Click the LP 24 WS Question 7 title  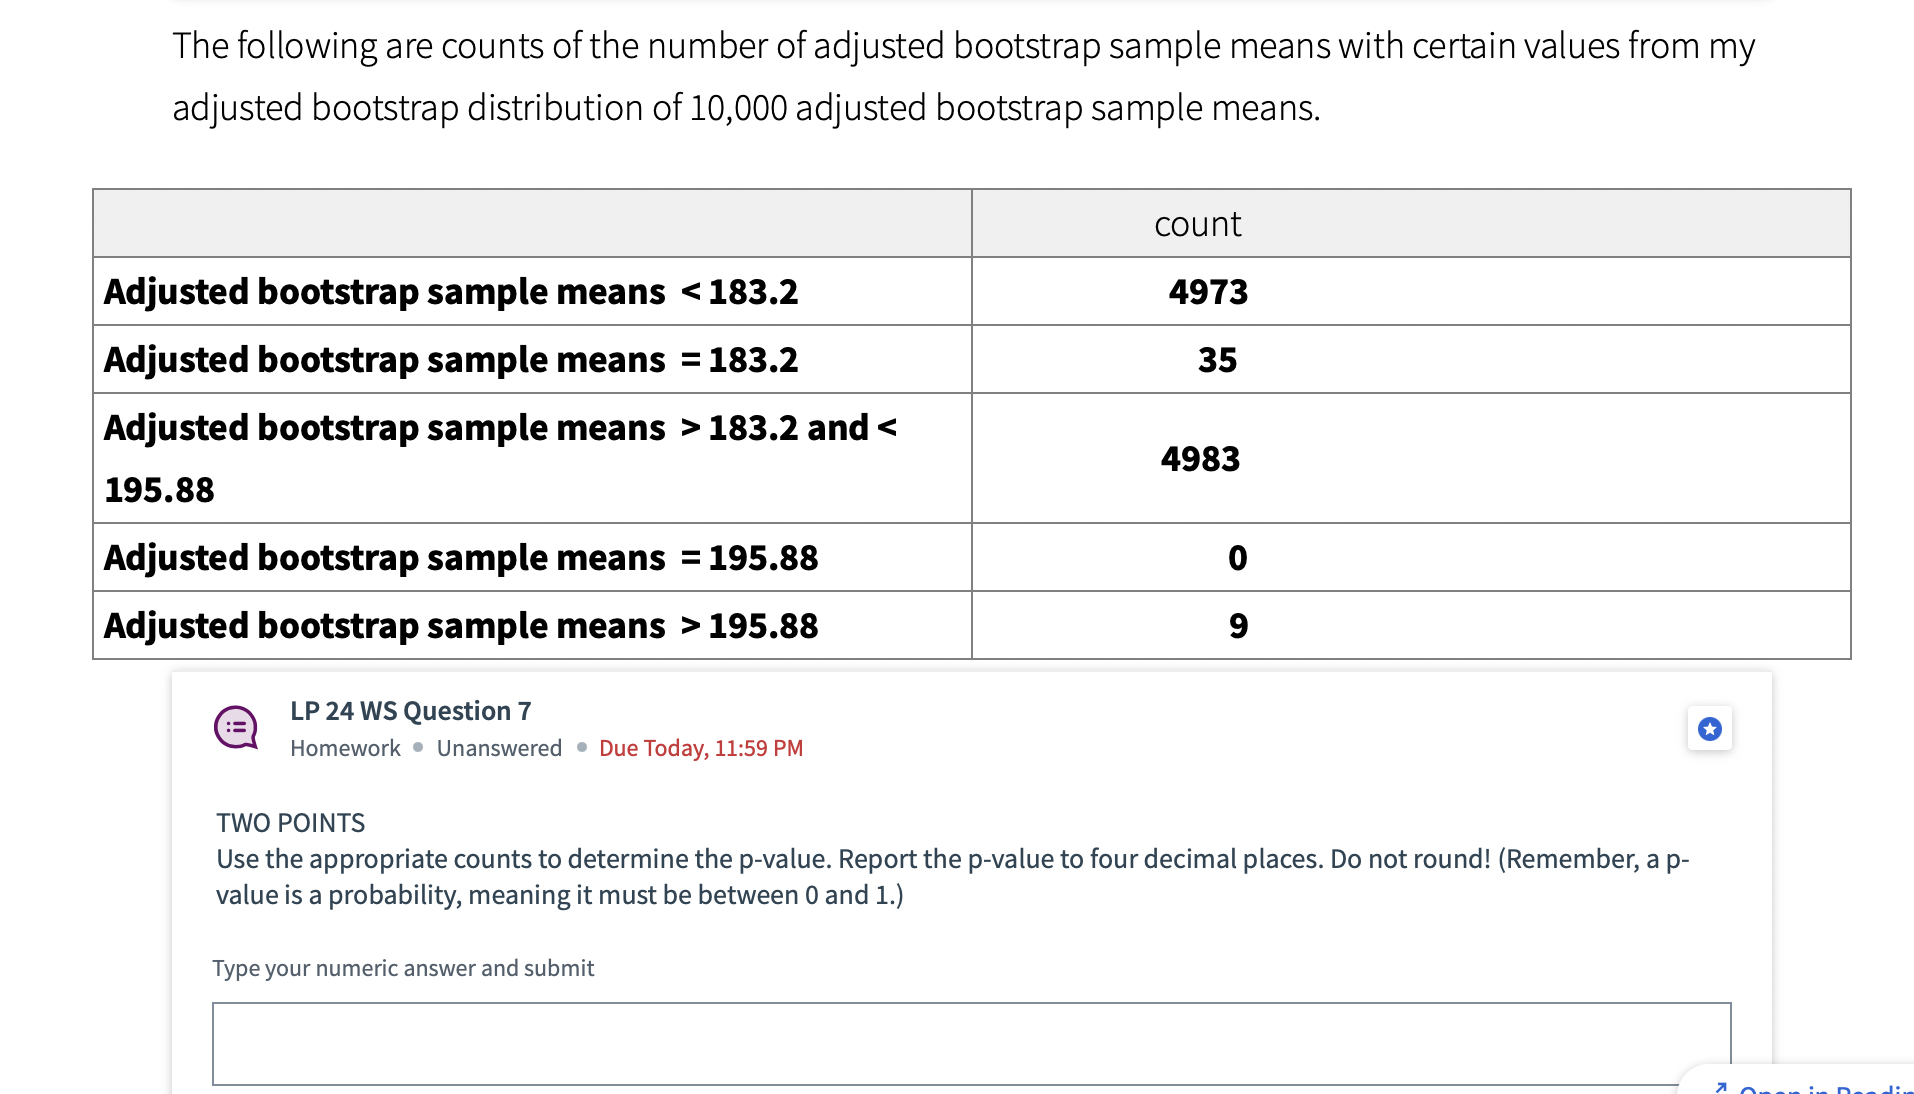pyautogui.click(x=408, y=711)
